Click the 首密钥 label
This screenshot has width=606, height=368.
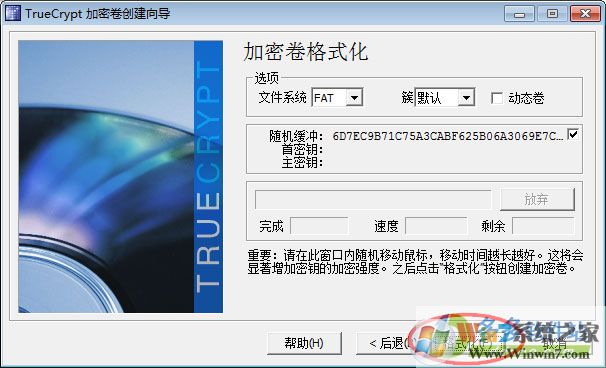(302, 149)
